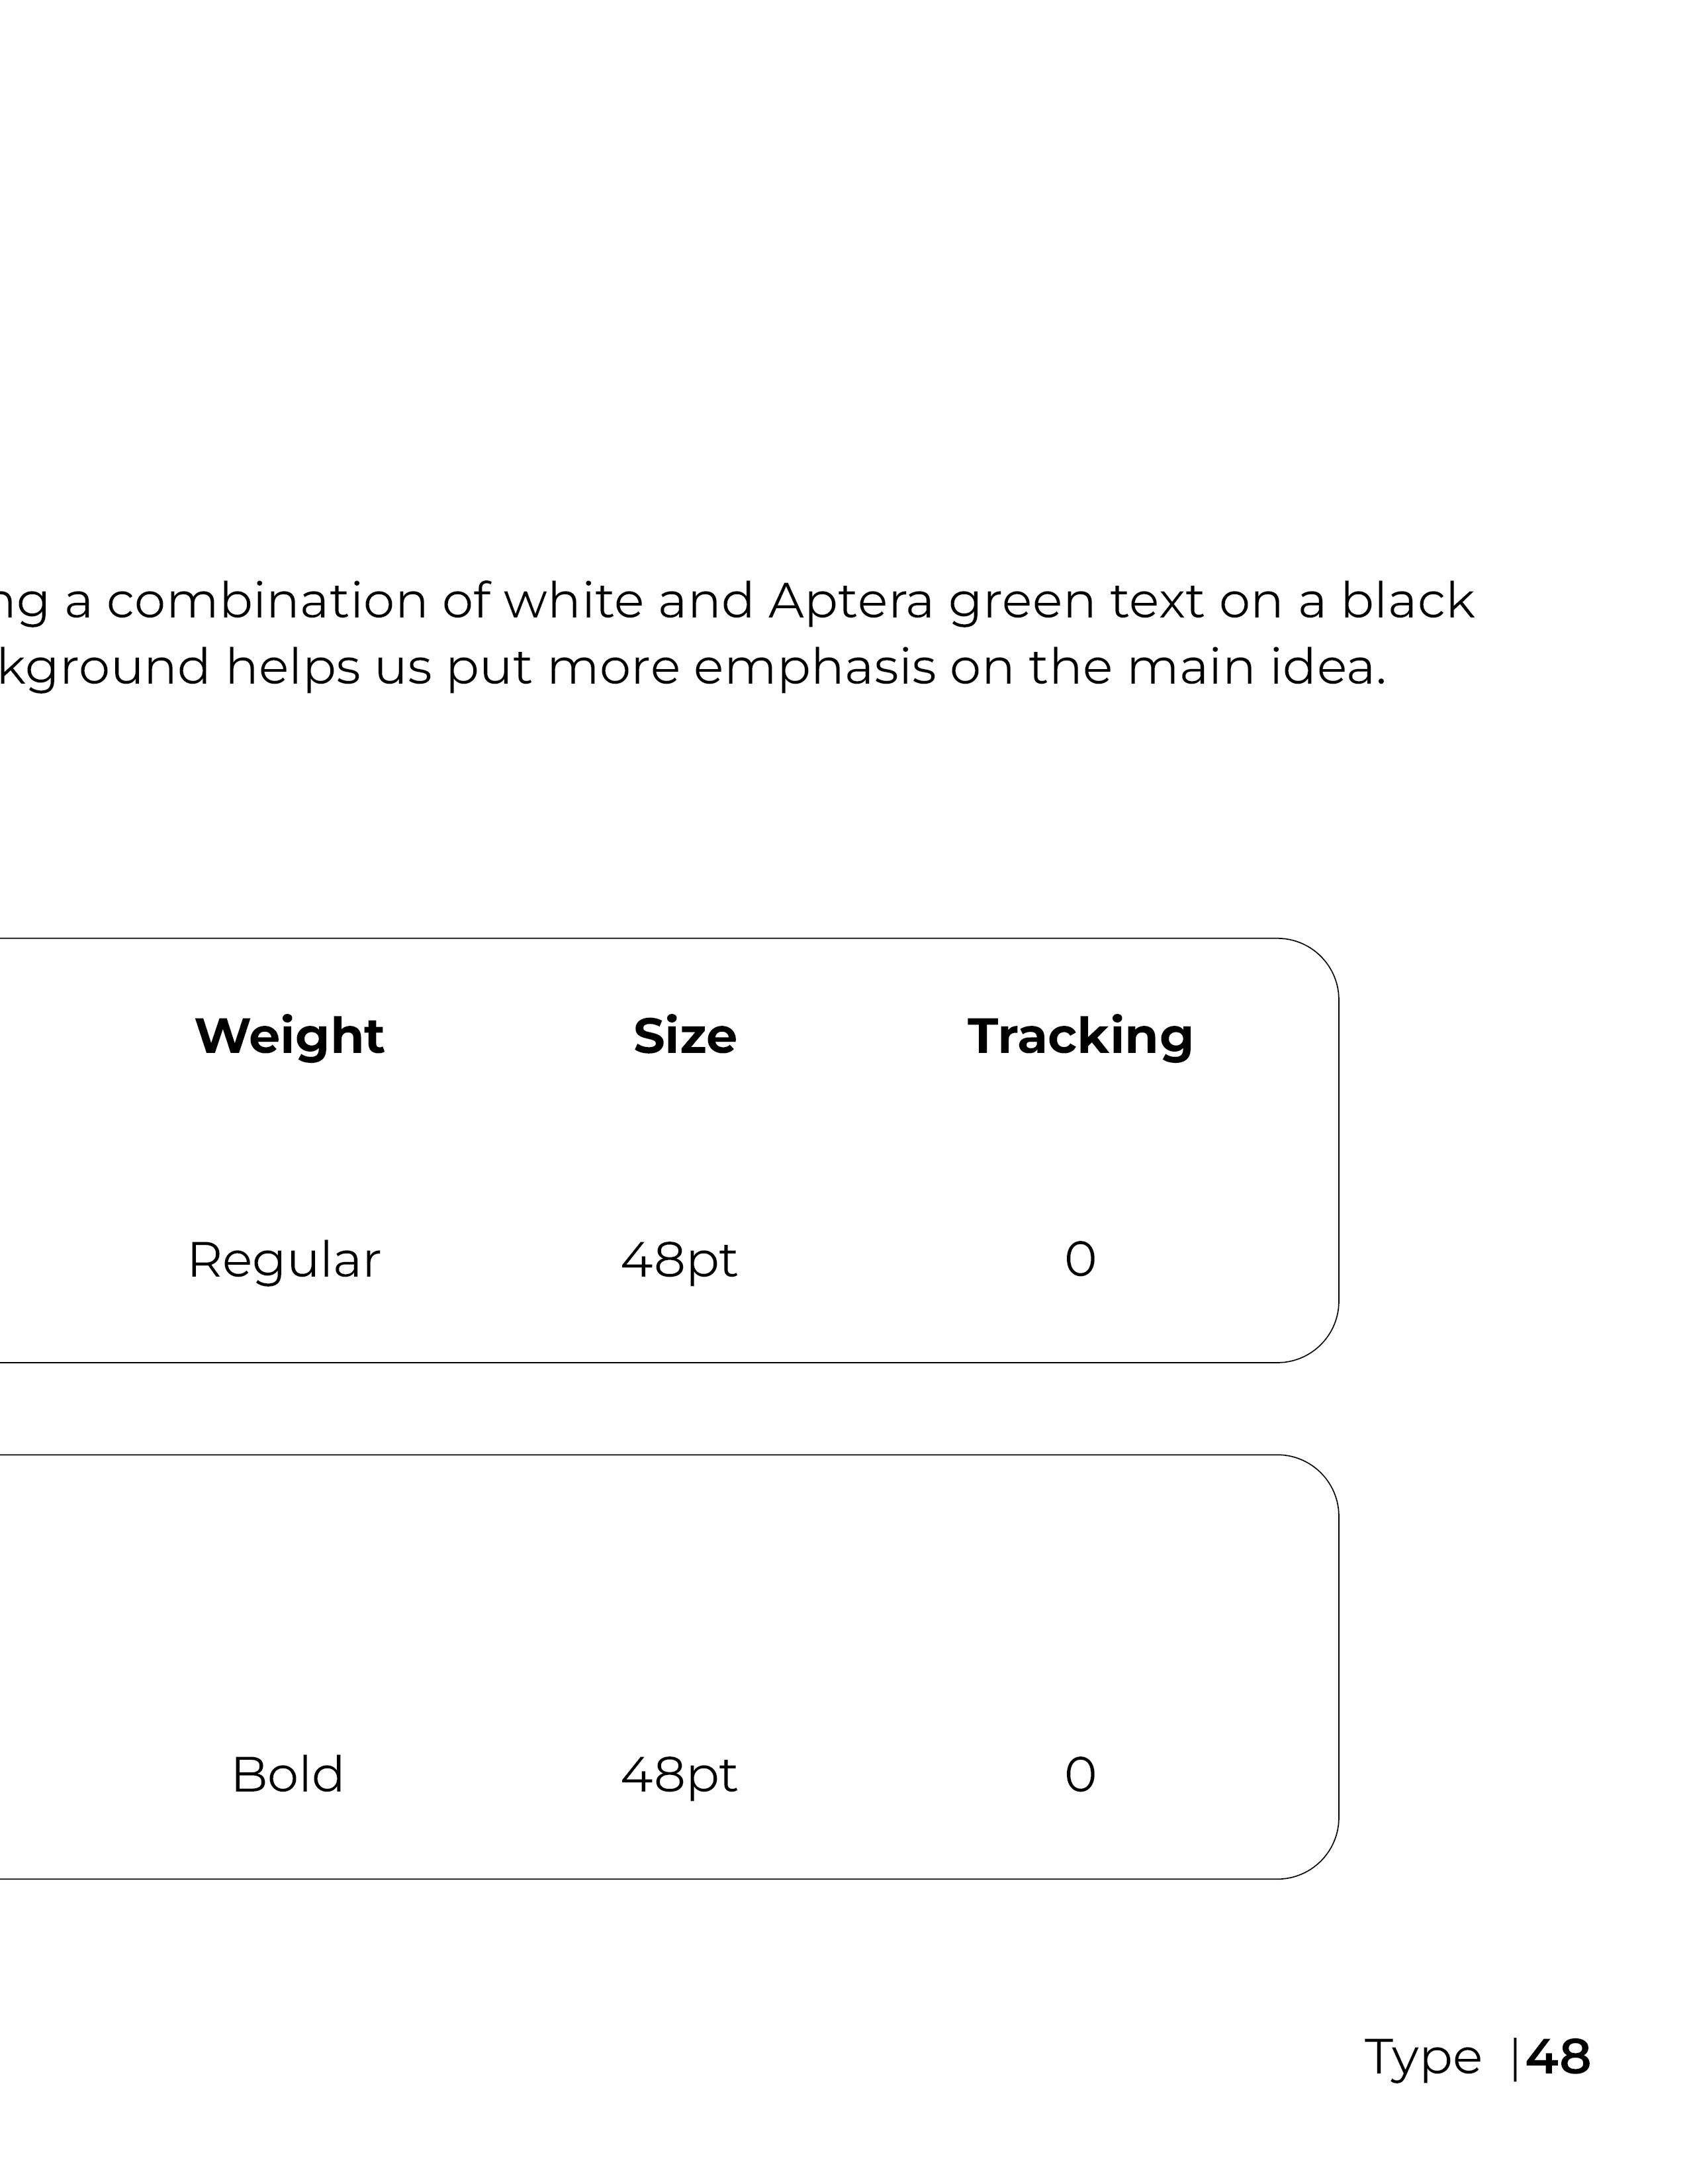This screenshot has width=1691, height=2184.
Task: Select the "Bold" weight value
Action: click(x=287, y=1775)
